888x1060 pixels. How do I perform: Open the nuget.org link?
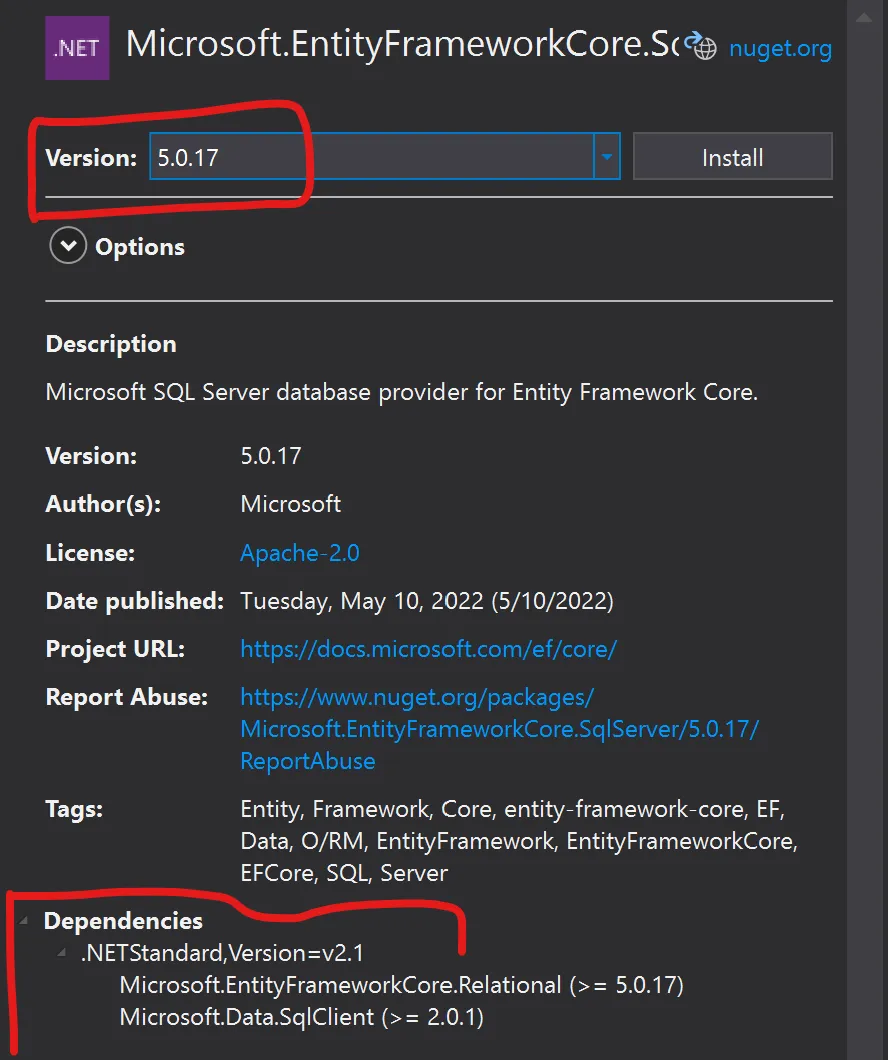pyautogui.click(x=781, y=49)
